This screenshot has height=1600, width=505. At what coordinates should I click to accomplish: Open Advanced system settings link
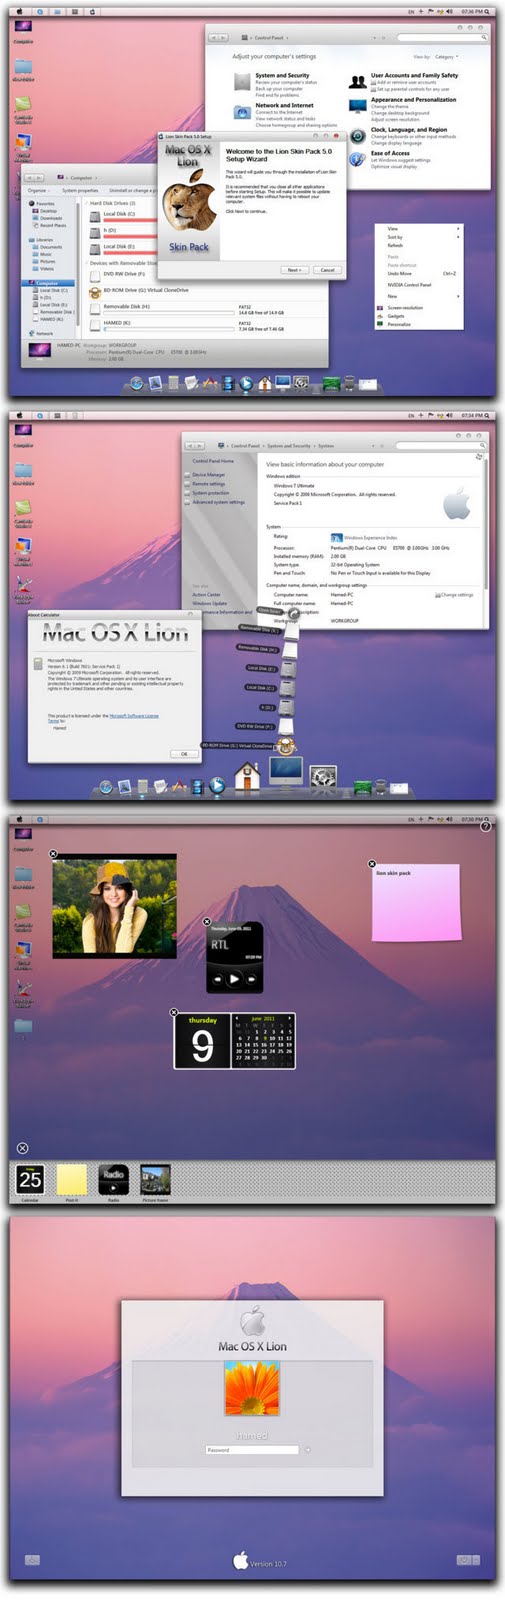pyautogui.click(x=218, y=502)
